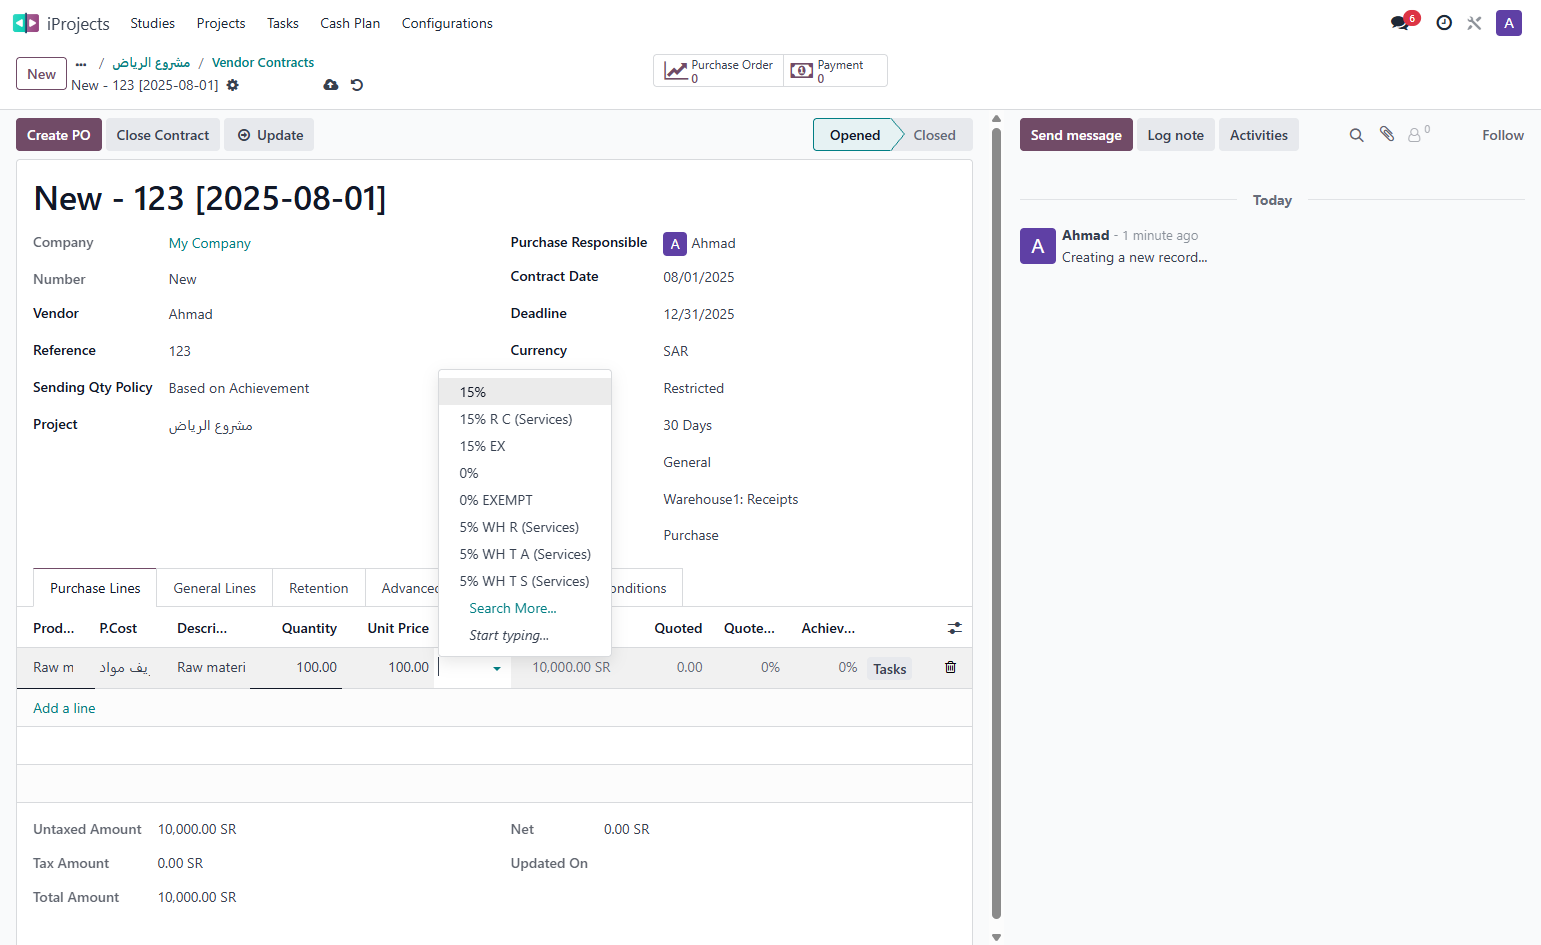Set status to Closed in statusbar
The width and height of the screenshot is (1541, 945).
pyautogui.click(x=934, y=135)
